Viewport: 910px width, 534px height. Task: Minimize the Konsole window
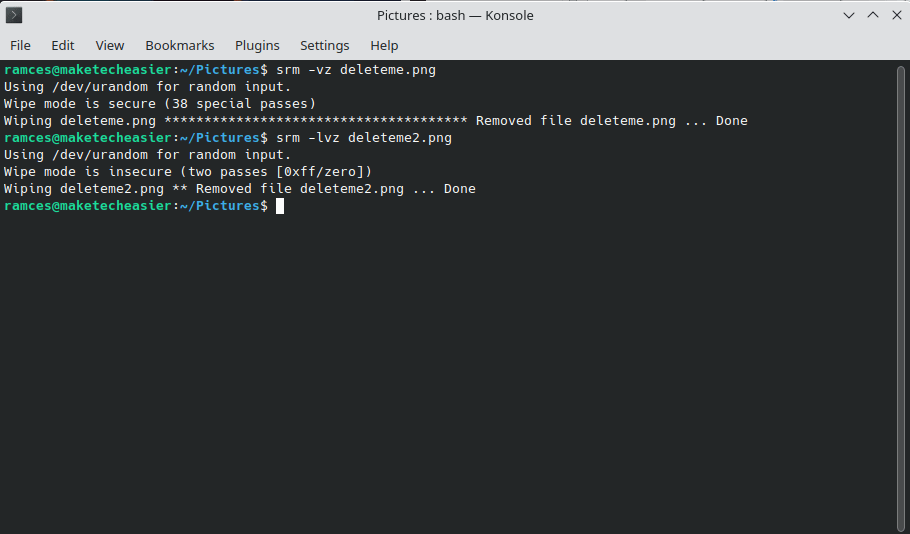pyautogui.click(x=848, y=15)
